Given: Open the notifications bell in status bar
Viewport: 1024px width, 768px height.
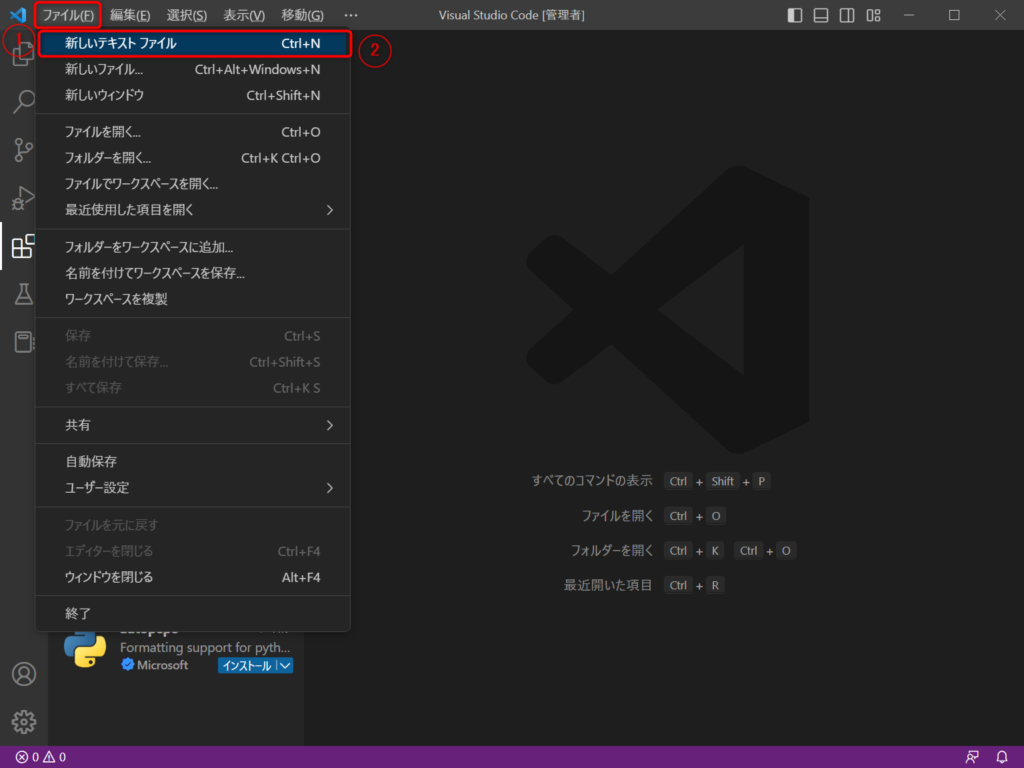Looking at the screenshot, I should [1002, 757].
